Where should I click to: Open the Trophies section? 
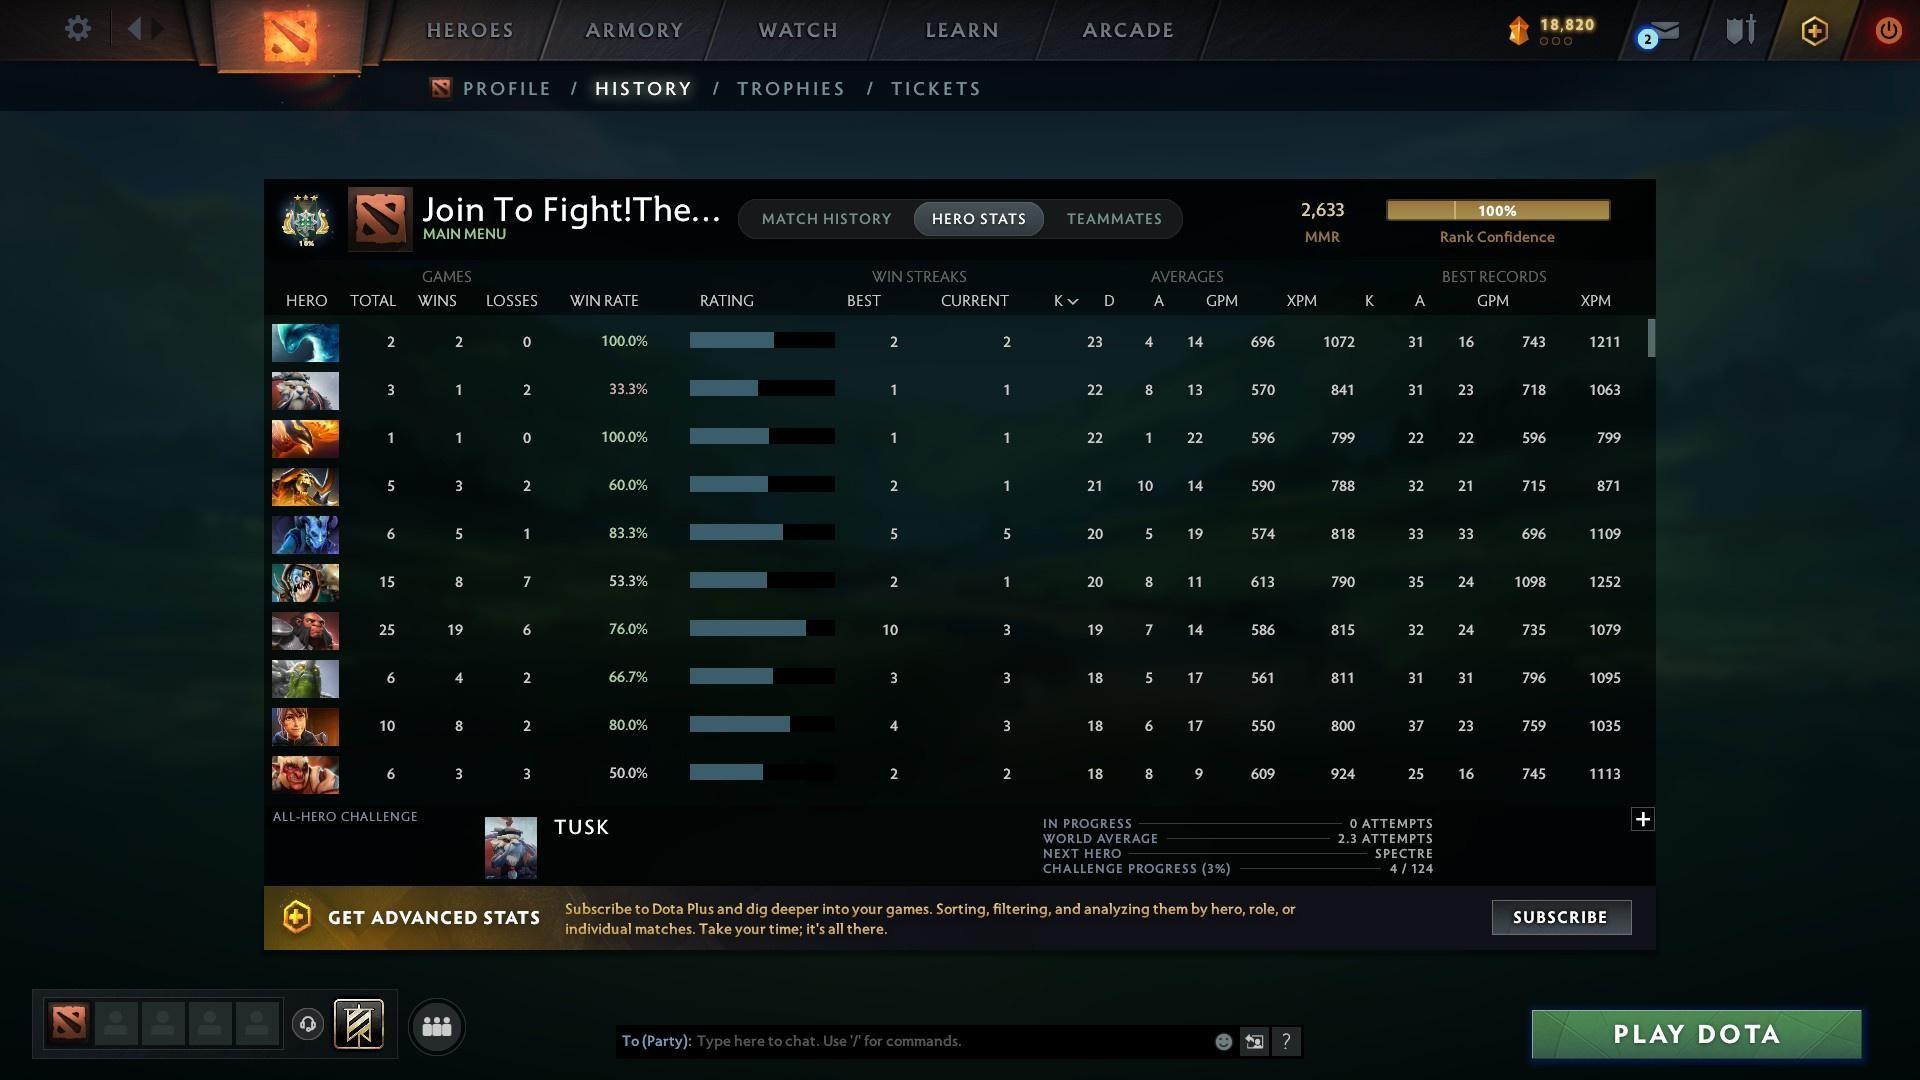tap(790, 88)
